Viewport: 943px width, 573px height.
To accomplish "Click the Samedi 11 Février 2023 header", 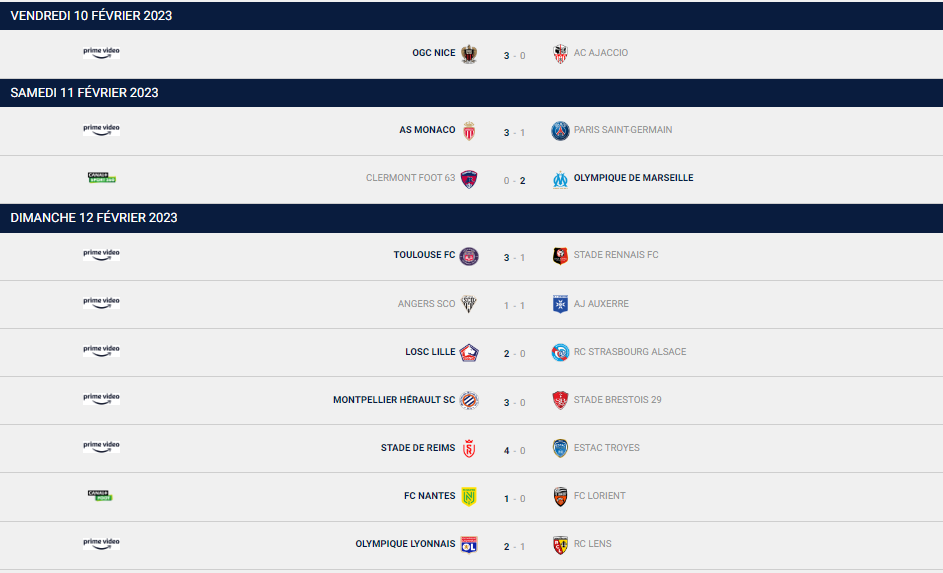I will [x=85, y=93].
